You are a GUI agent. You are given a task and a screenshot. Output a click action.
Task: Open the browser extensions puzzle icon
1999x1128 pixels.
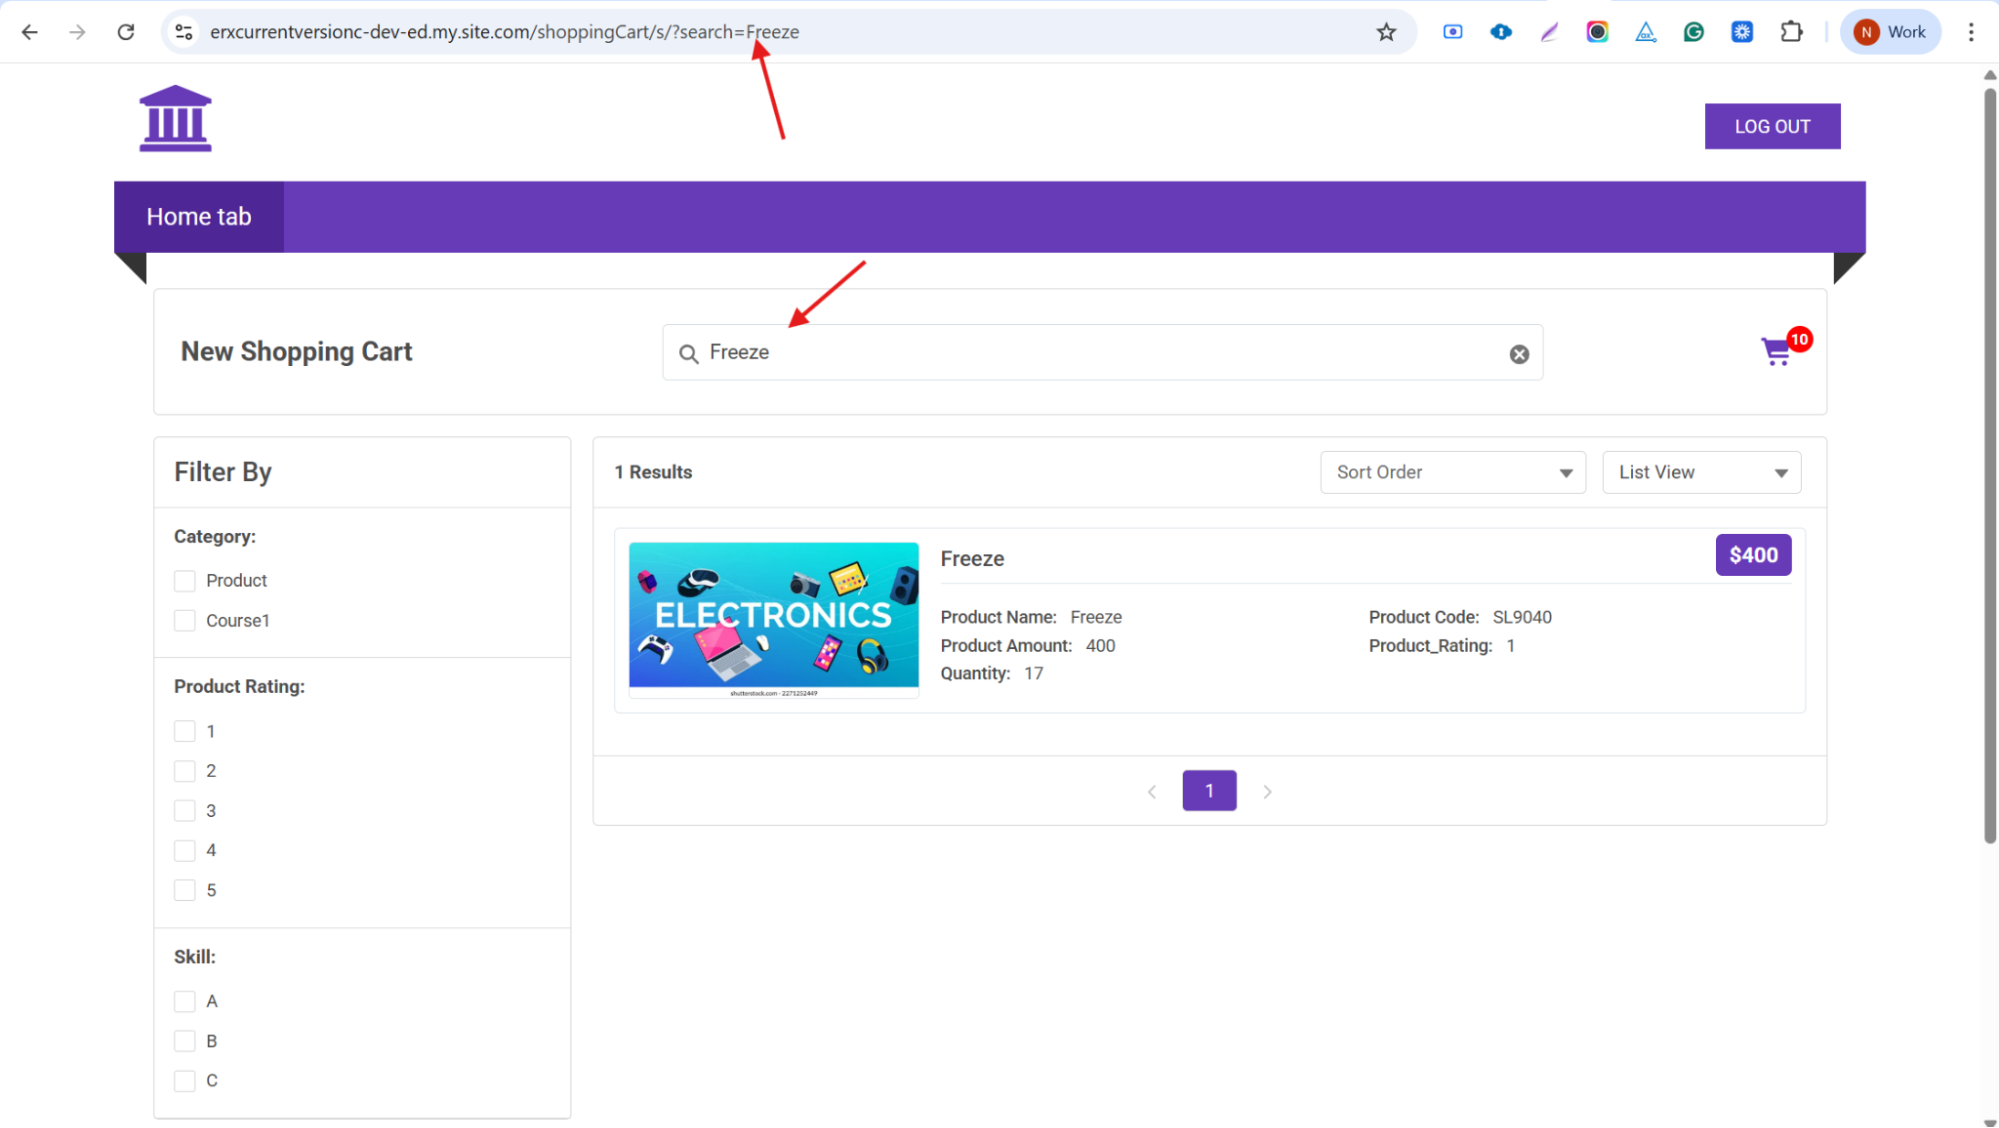point(1791,32)
